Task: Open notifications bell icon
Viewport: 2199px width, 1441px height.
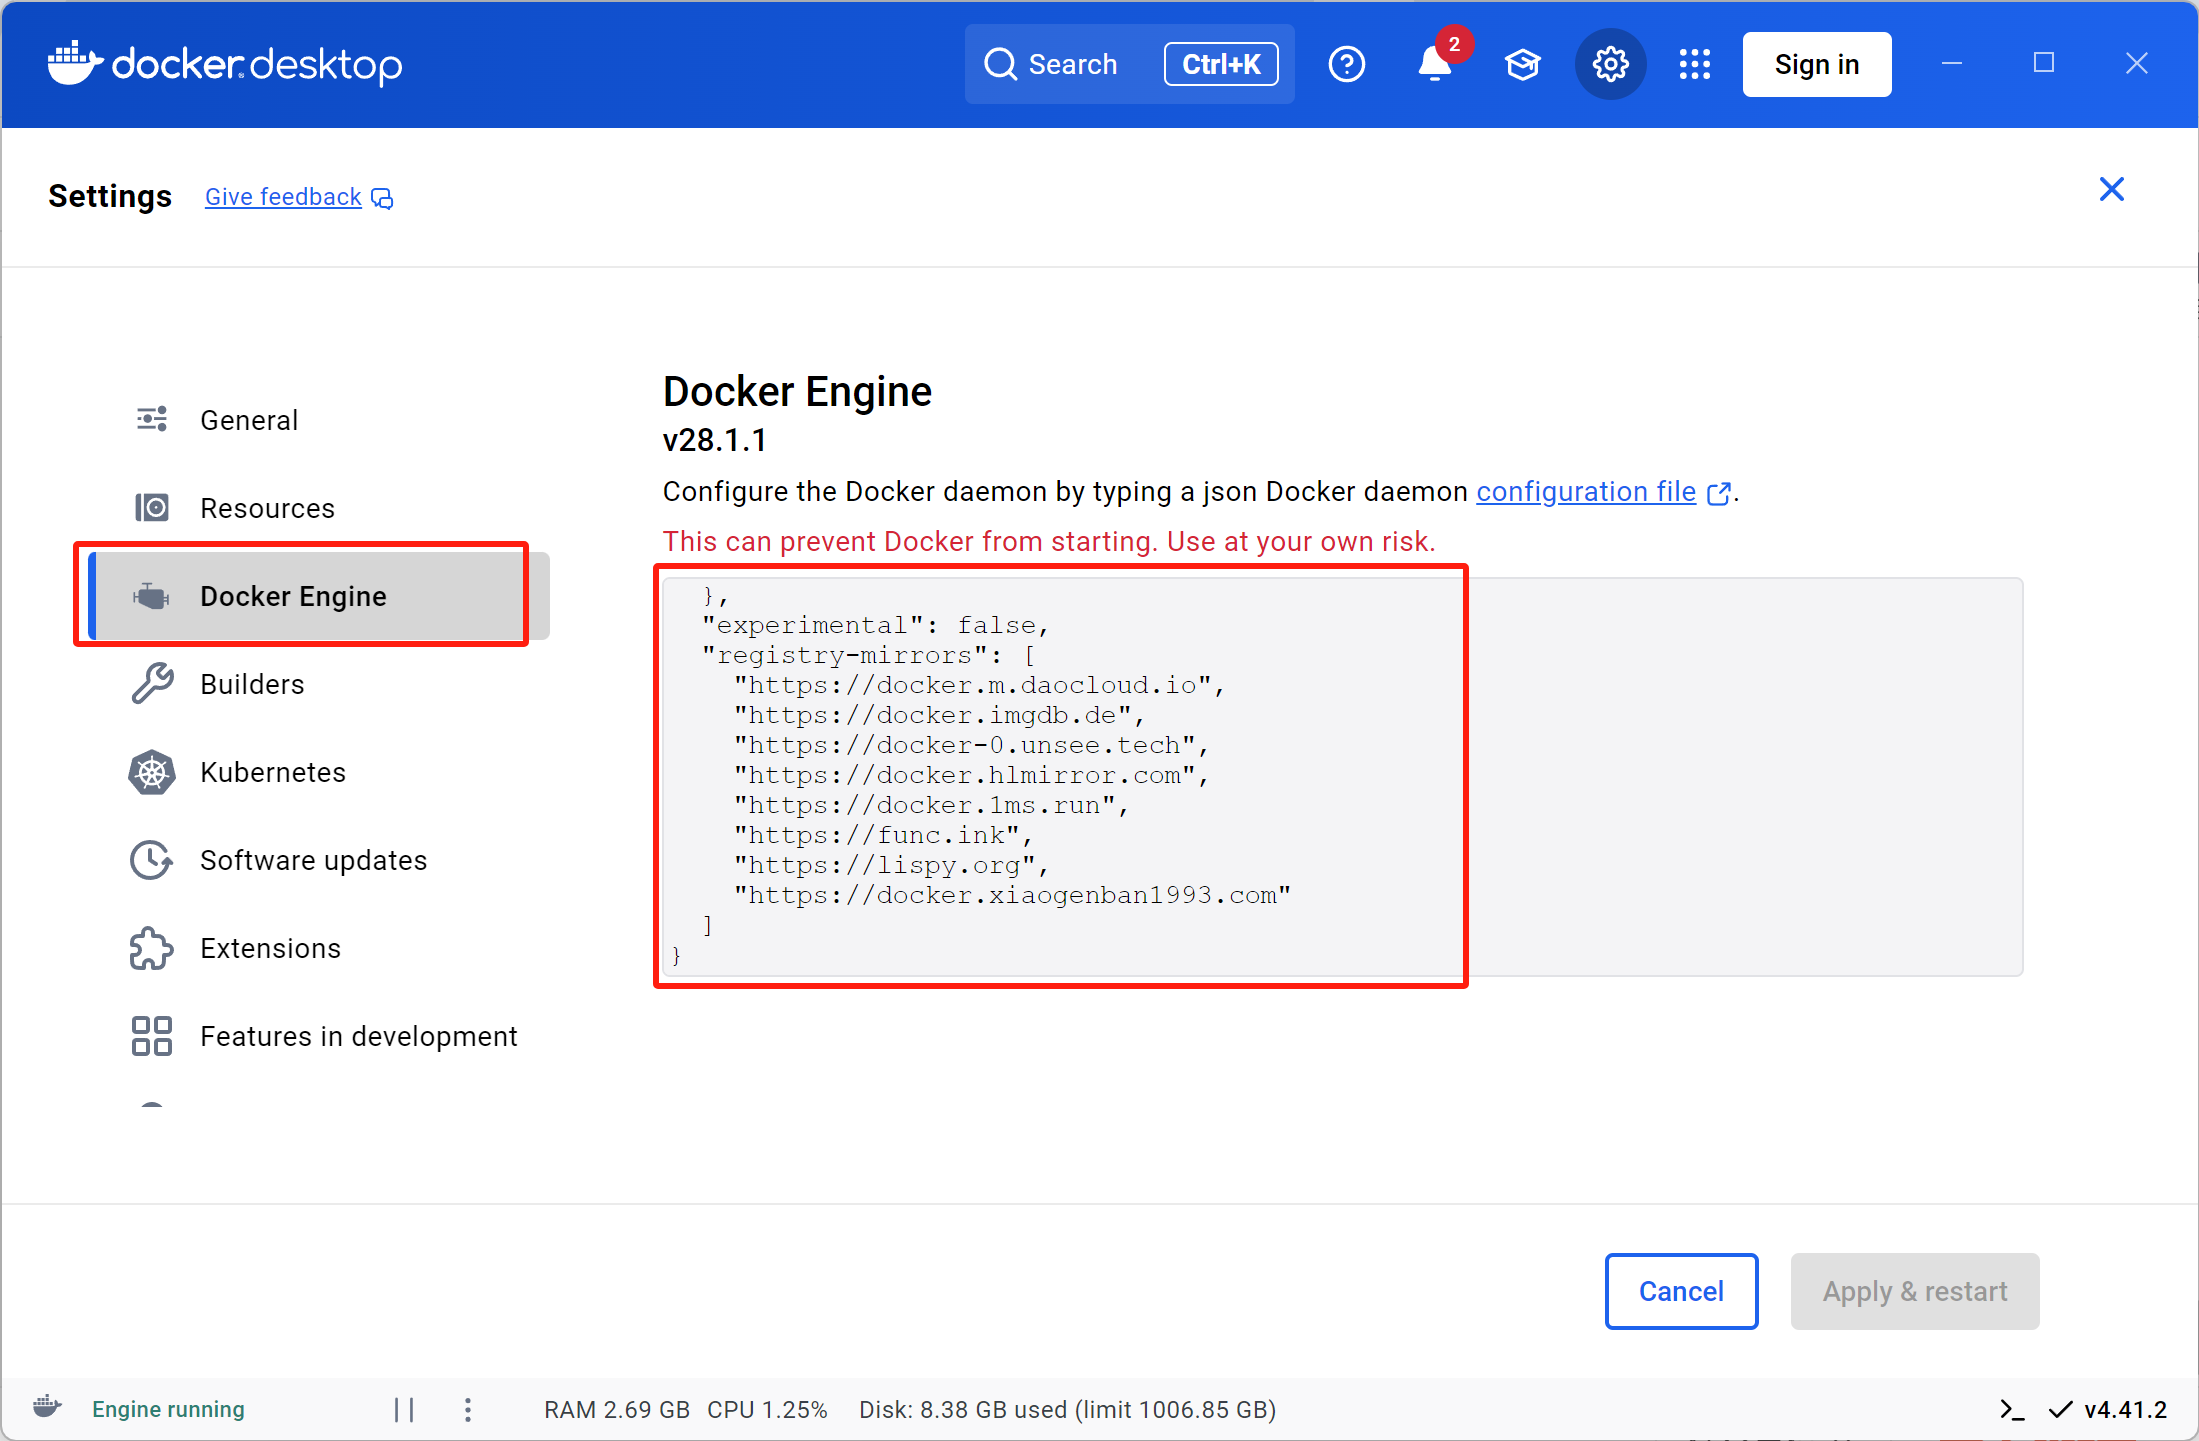Action: pyautogui.click(x=1434, y=64)
